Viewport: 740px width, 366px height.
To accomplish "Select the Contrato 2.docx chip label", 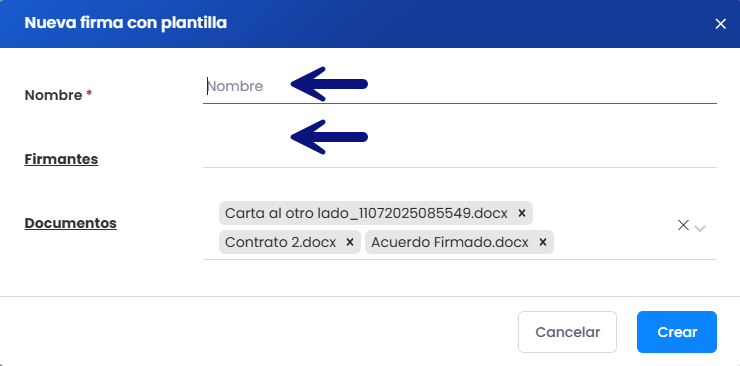I will tap(280, 242).
